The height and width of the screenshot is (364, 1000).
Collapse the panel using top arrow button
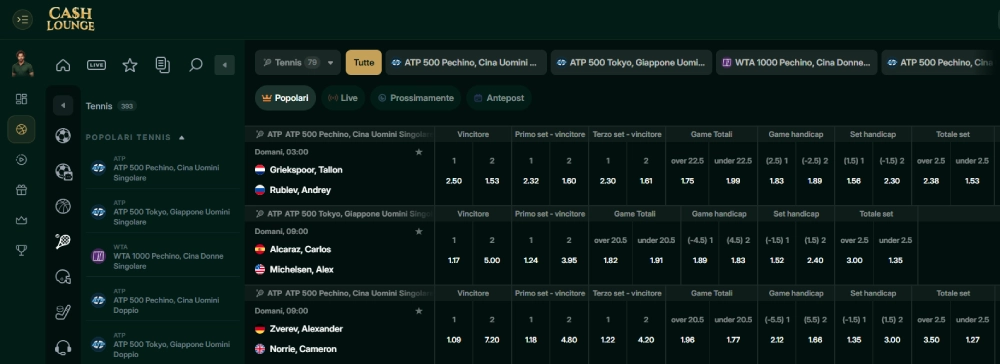(224, 64)
